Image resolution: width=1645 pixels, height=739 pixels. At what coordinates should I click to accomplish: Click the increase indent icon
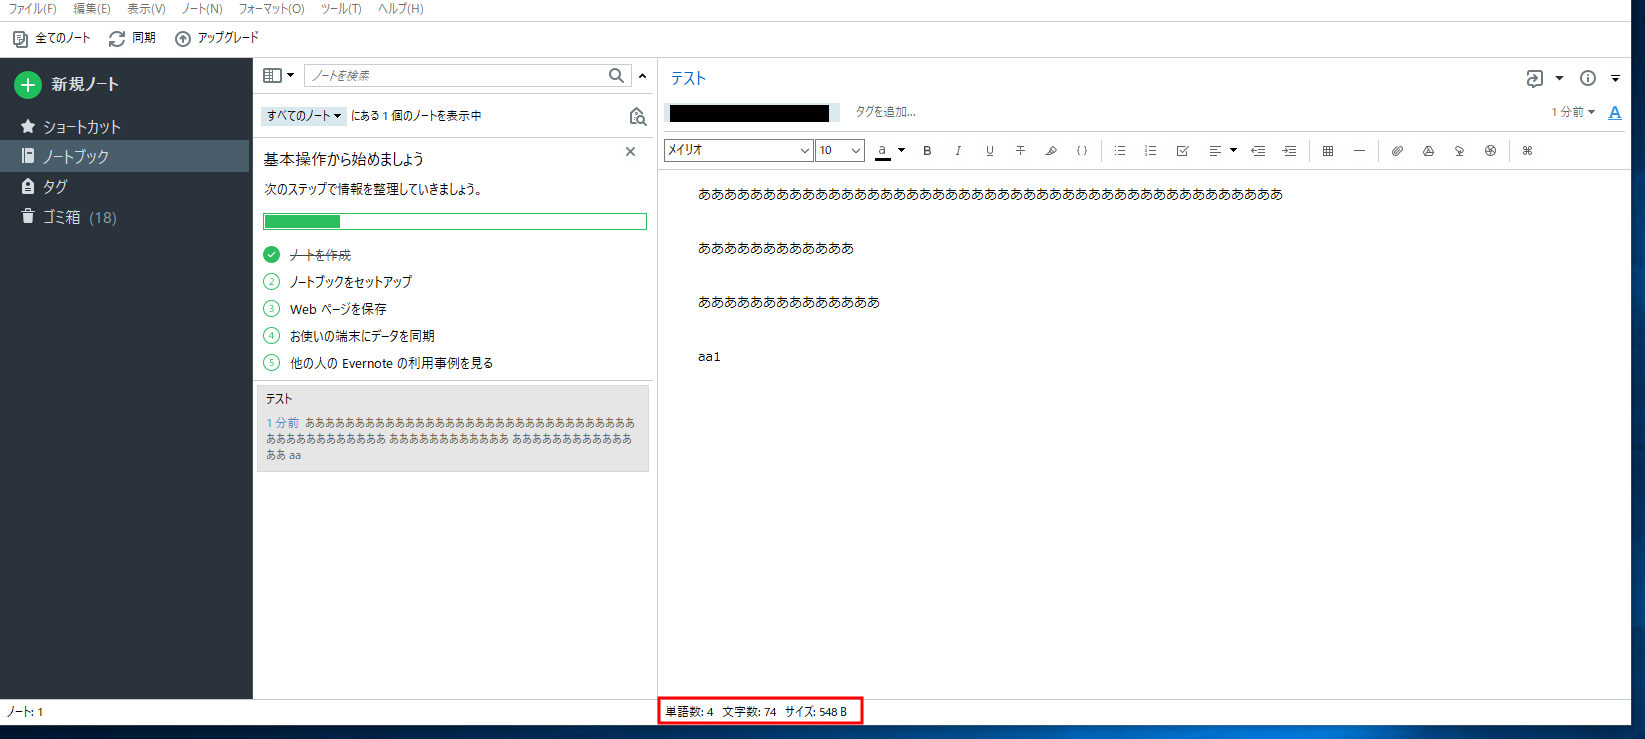(1289, 151)
